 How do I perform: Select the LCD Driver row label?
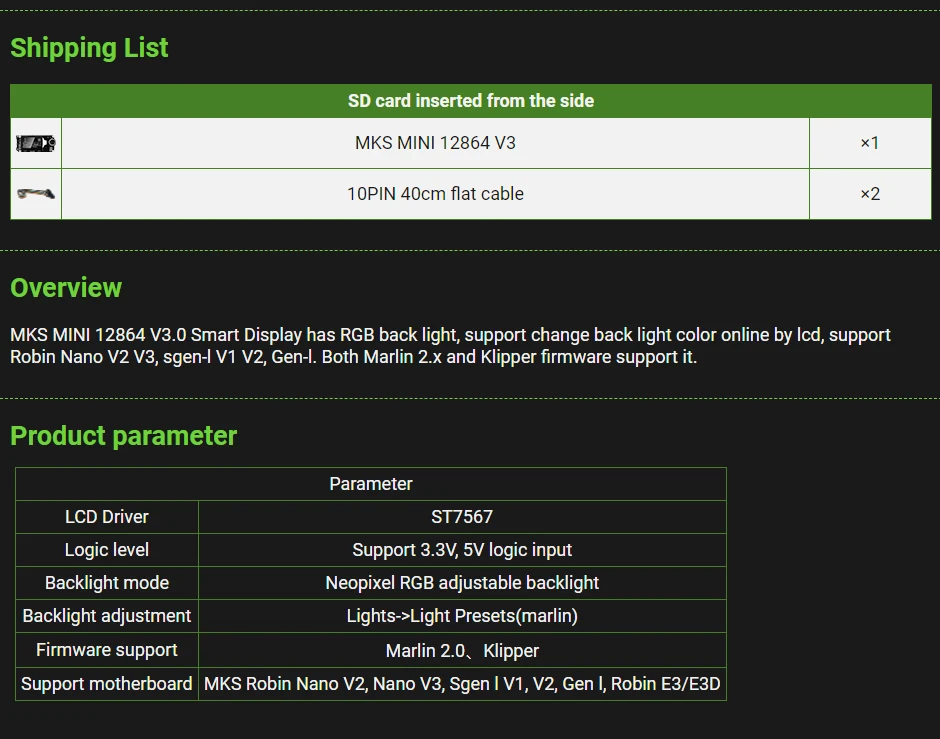pyautogui.click(x=107, y=517)
